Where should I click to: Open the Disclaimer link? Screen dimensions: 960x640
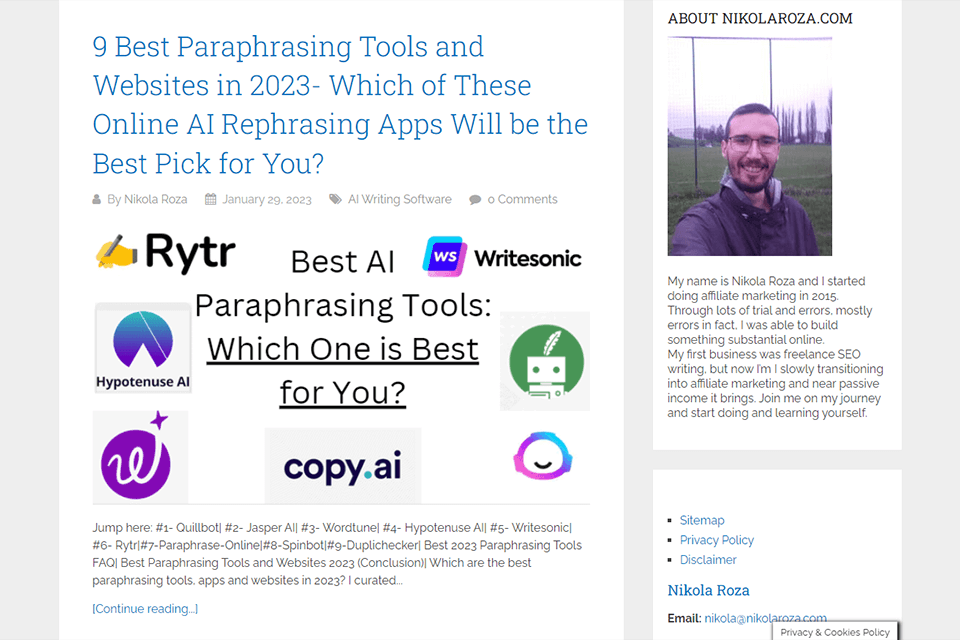[x=708, y=559]
